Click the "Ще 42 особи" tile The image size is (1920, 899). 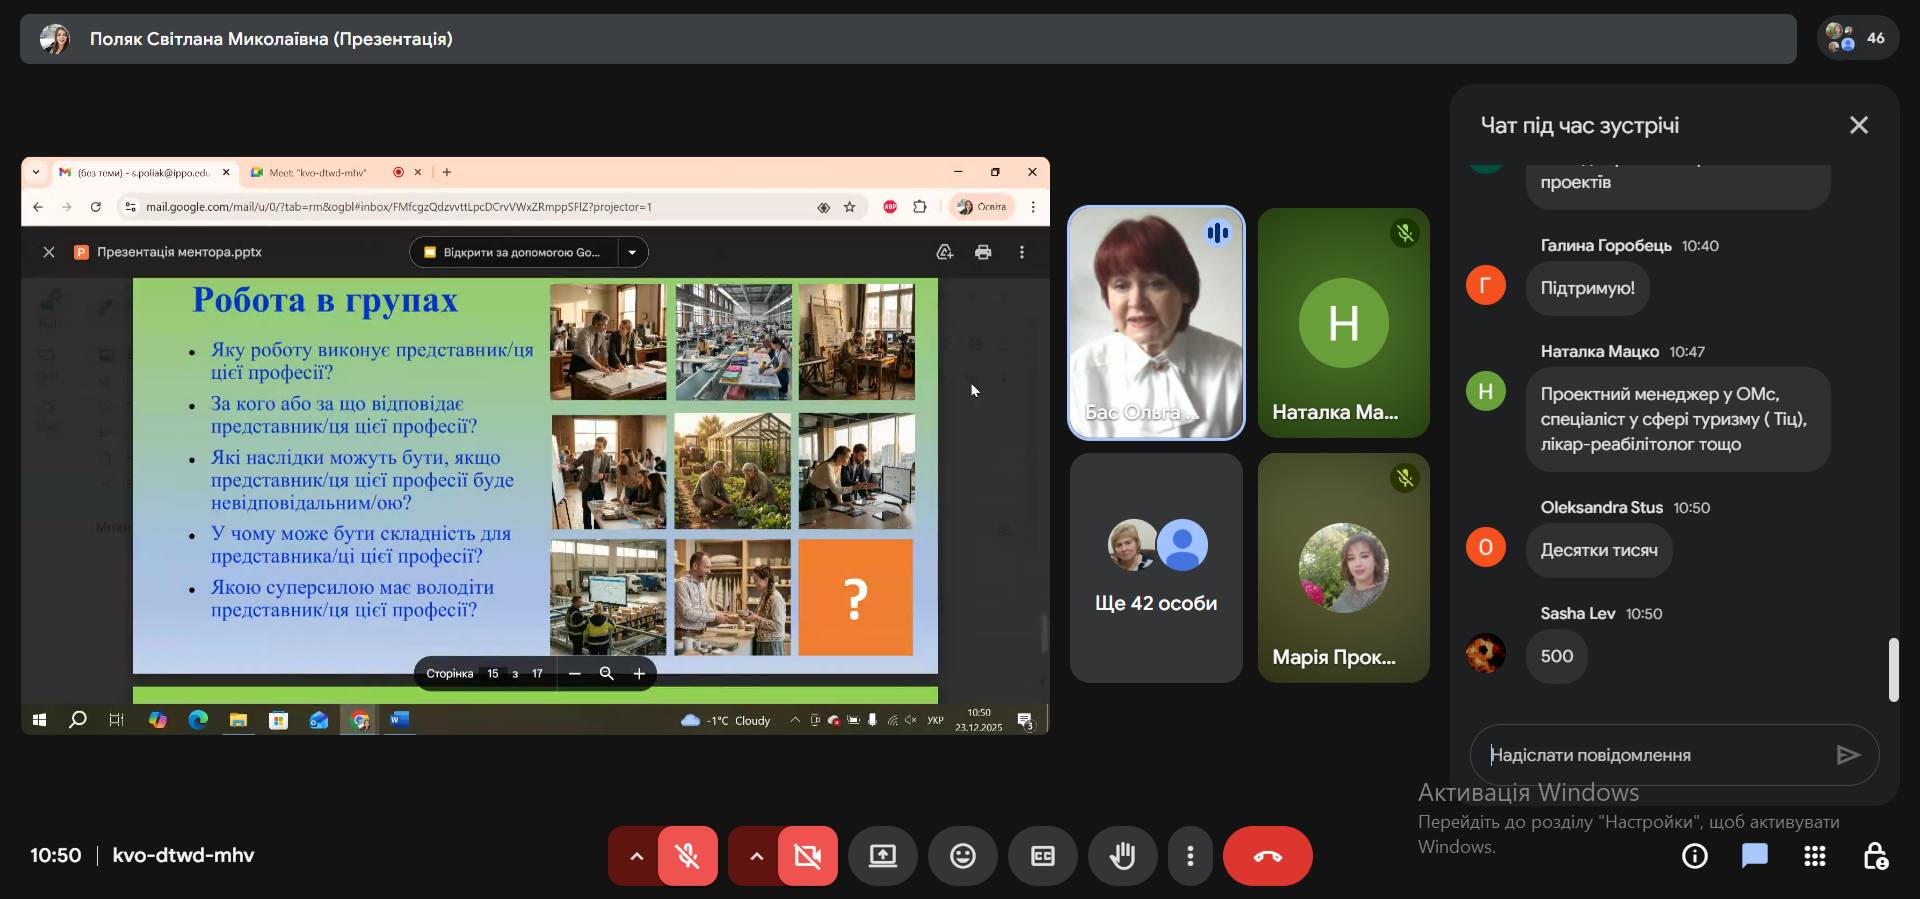1156,568
